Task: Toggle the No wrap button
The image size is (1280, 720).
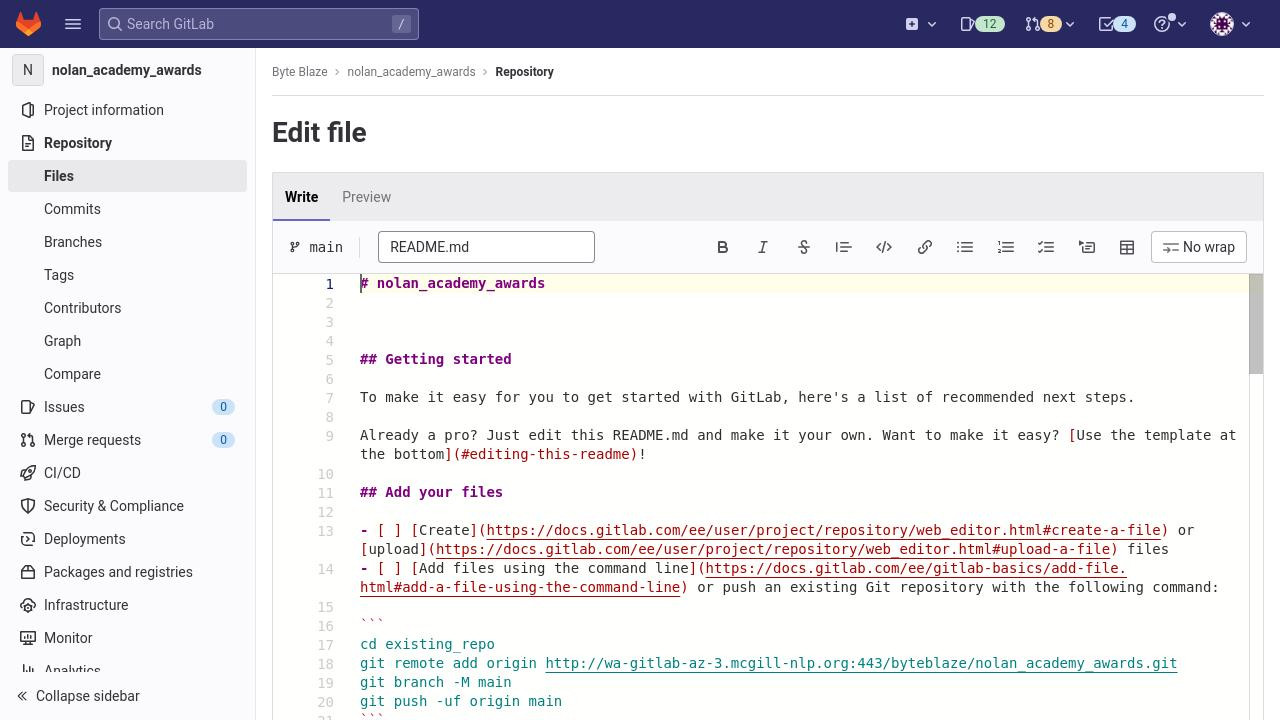Action: (x=1199, y=247)
